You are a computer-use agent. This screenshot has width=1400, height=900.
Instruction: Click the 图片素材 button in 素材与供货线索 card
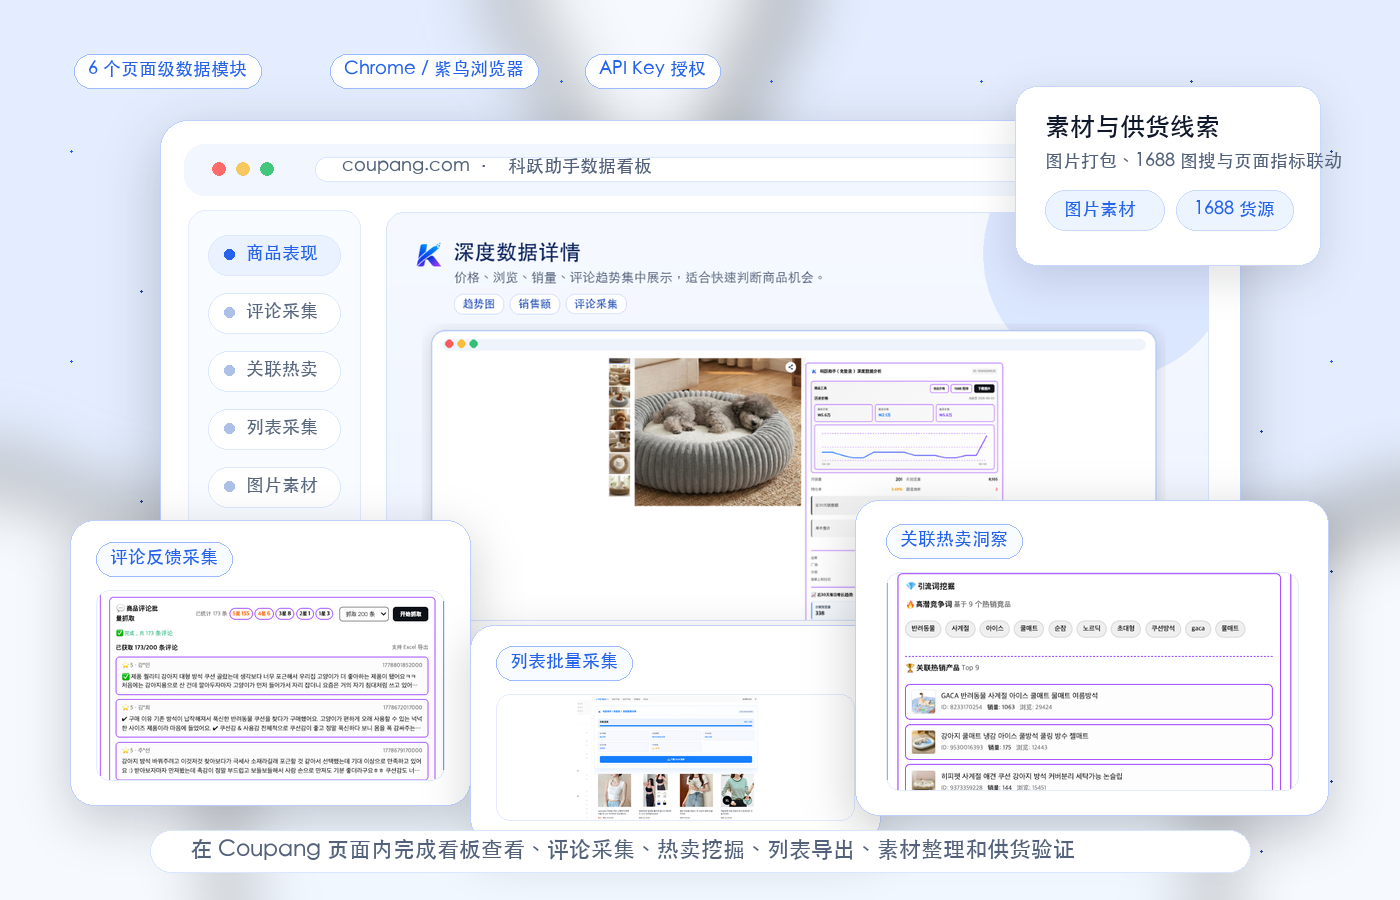1105,210
